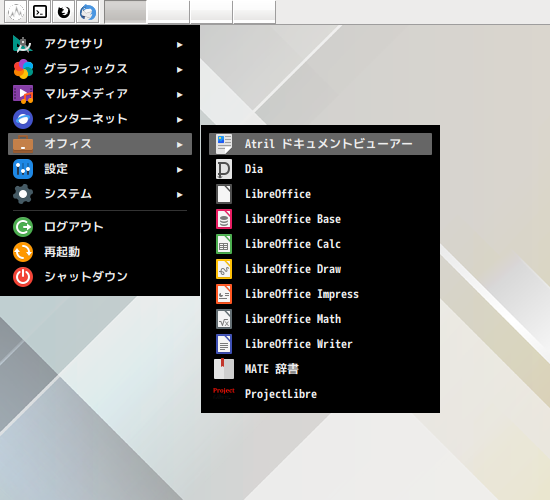The height and width of the screenshot is (500, 550).
Task: Expand the グラフィックス submenu arrow
Action: (x=180, y=69)
